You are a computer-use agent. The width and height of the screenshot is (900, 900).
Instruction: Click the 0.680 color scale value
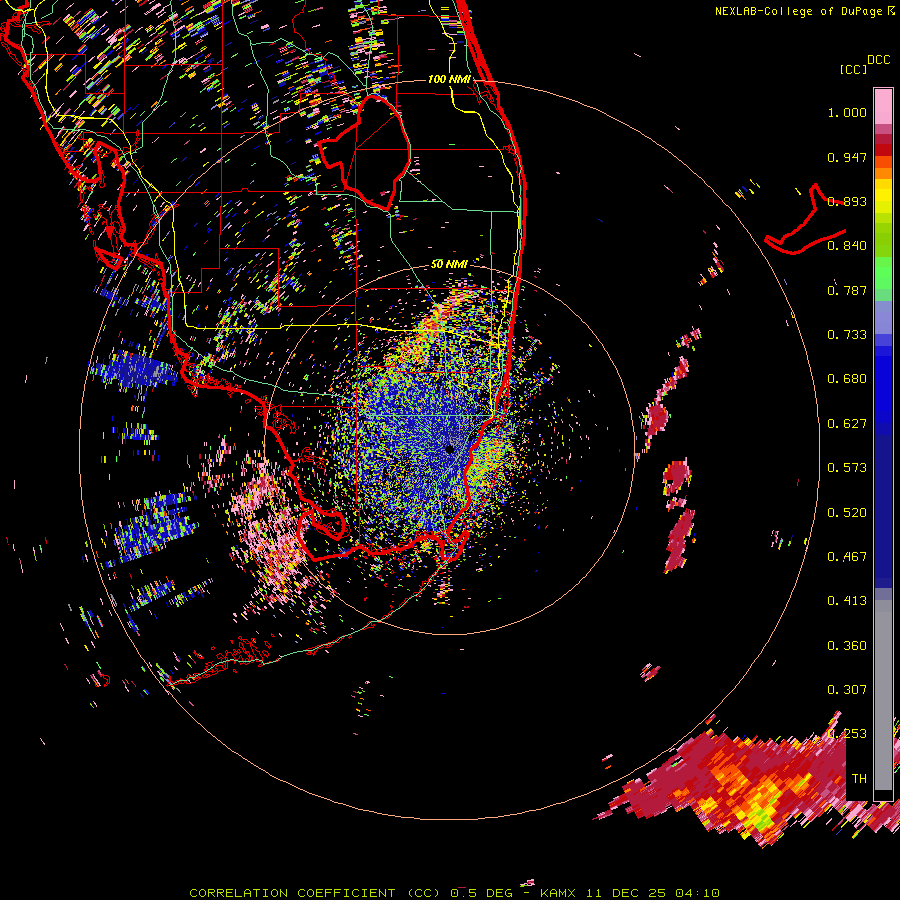click(x=847, y=379)
